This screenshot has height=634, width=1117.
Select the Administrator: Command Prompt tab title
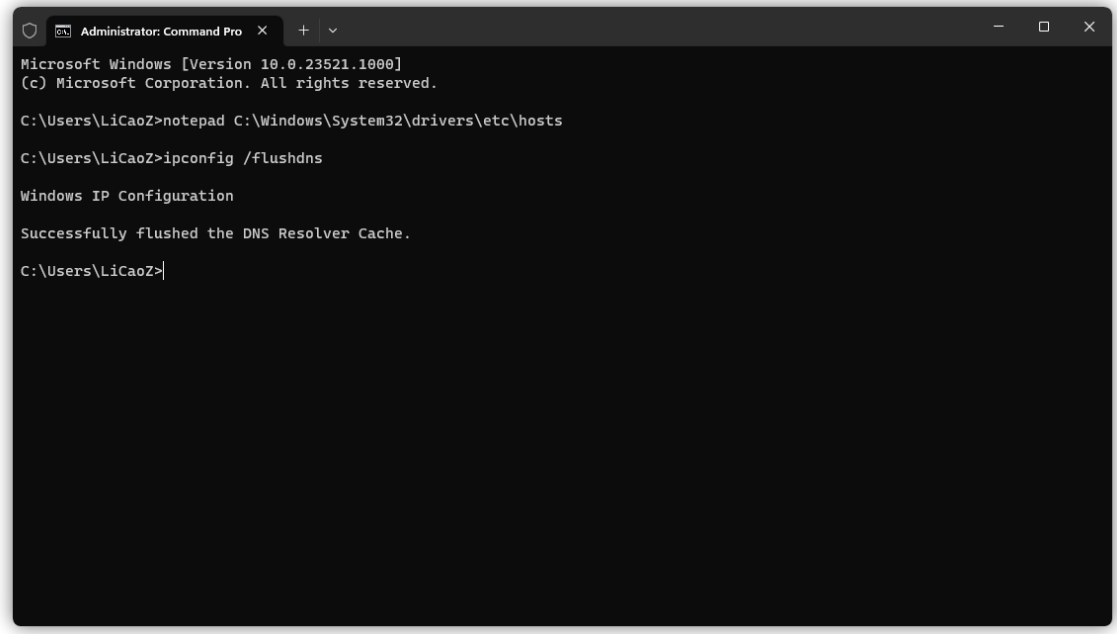pos(160,30)
